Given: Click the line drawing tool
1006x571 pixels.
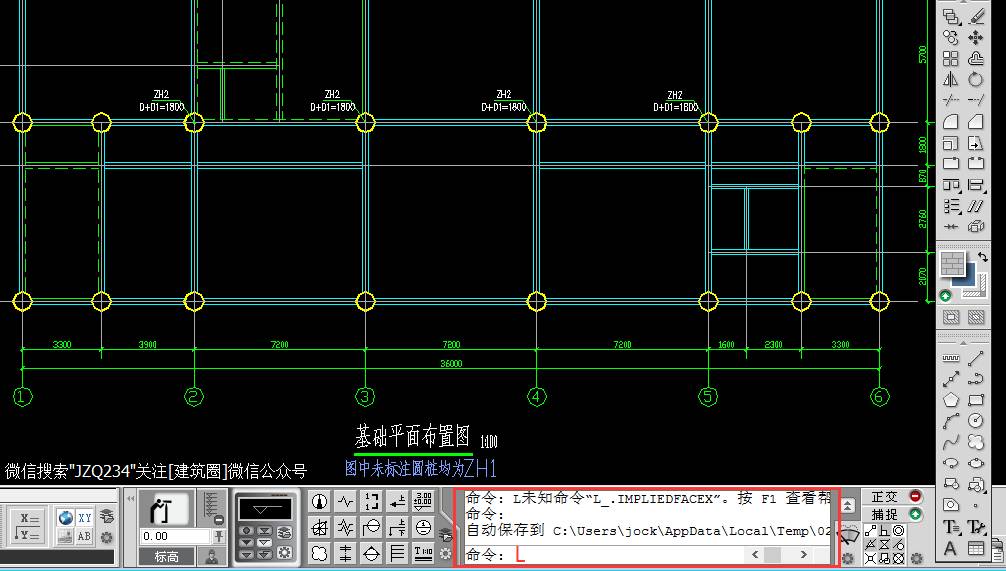Looking at the screenshot, I should tap(976, 358).
